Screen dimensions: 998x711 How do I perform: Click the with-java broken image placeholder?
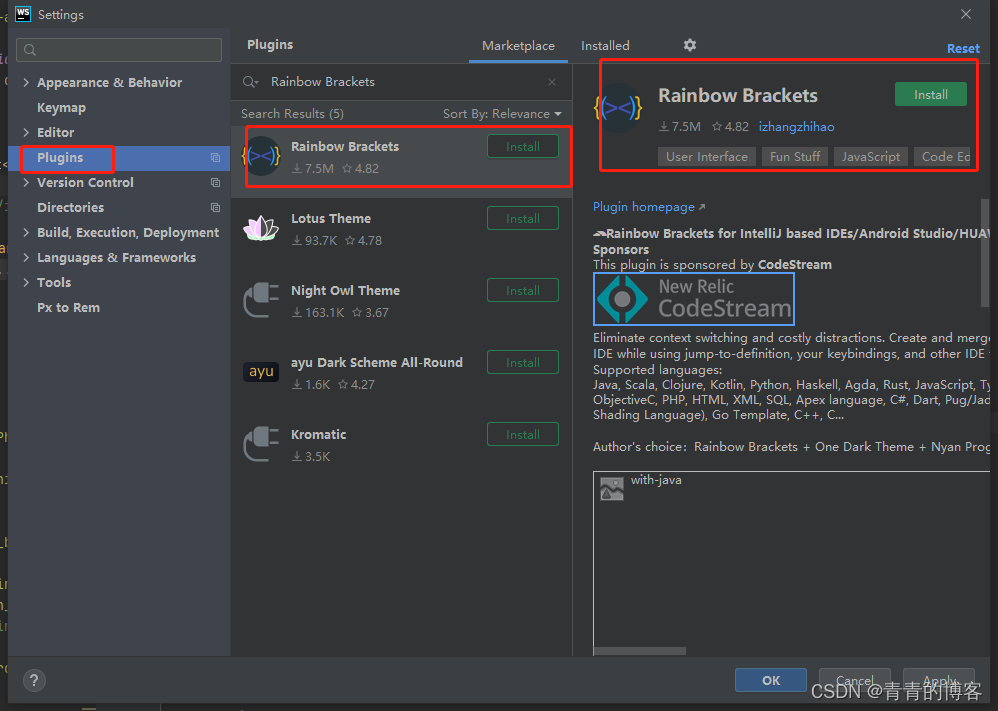[612, 489]
